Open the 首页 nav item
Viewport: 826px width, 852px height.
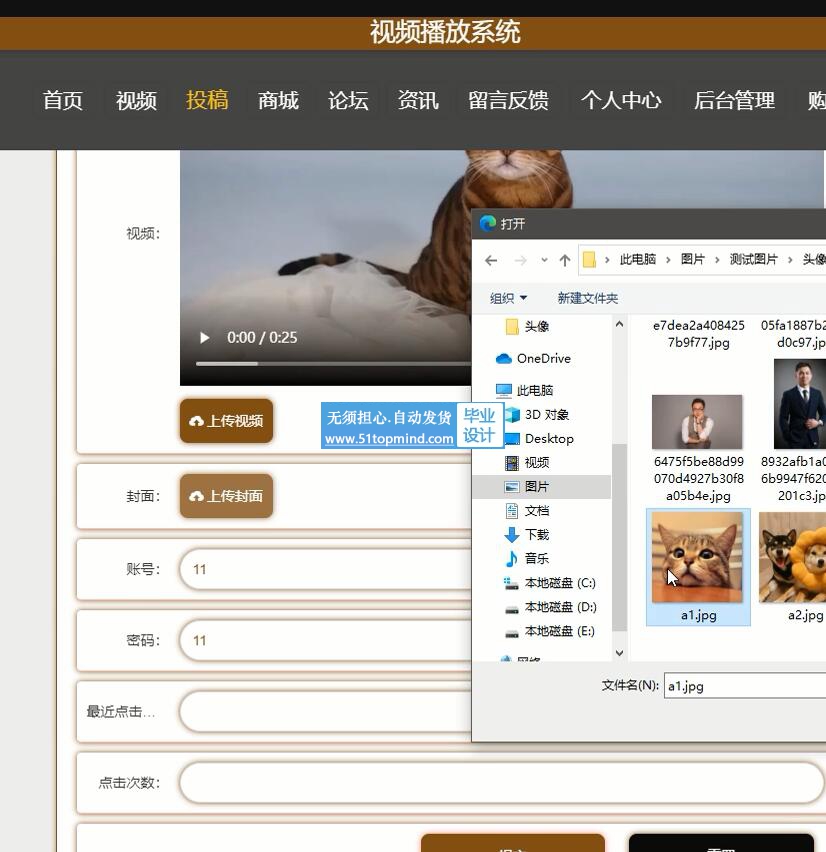62,100
